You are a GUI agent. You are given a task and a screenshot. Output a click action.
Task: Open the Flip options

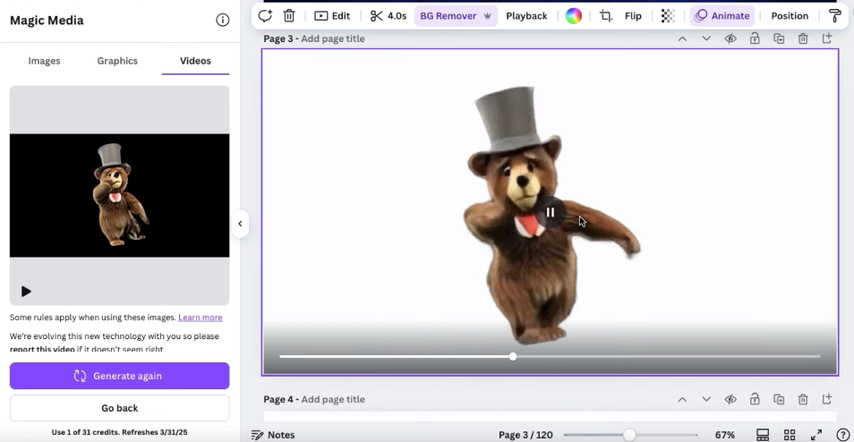633,16
